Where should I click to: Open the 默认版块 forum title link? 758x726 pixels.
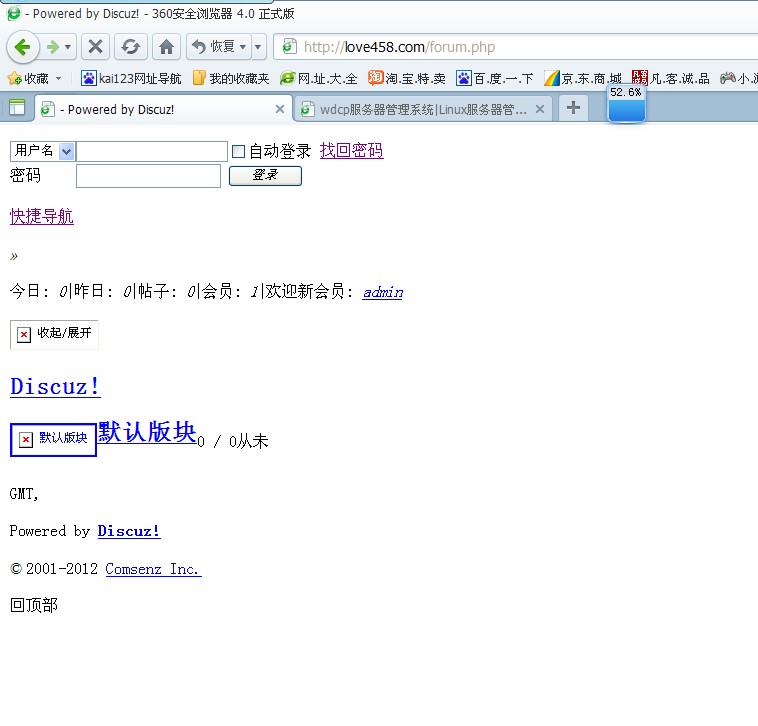(x=146, y=432)
